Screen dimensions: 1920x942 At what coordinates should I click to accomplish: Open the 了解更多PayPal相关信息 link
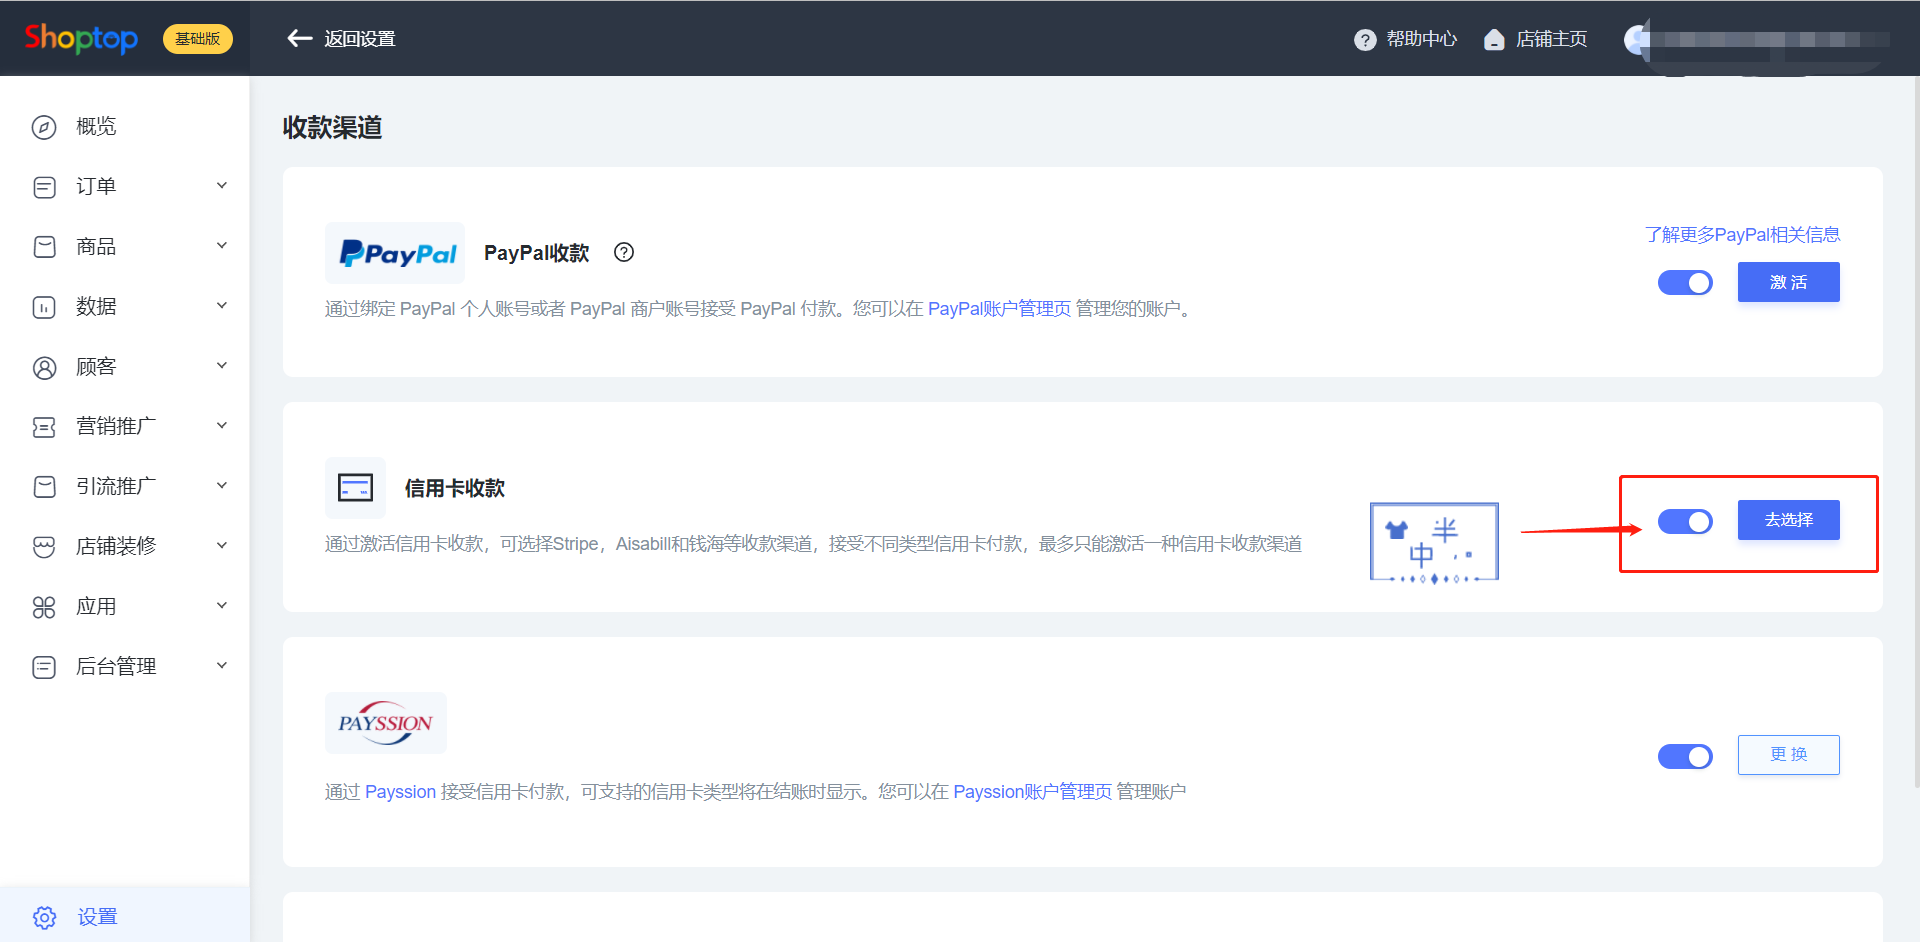pyautogui.click(x=1742, y=234)
